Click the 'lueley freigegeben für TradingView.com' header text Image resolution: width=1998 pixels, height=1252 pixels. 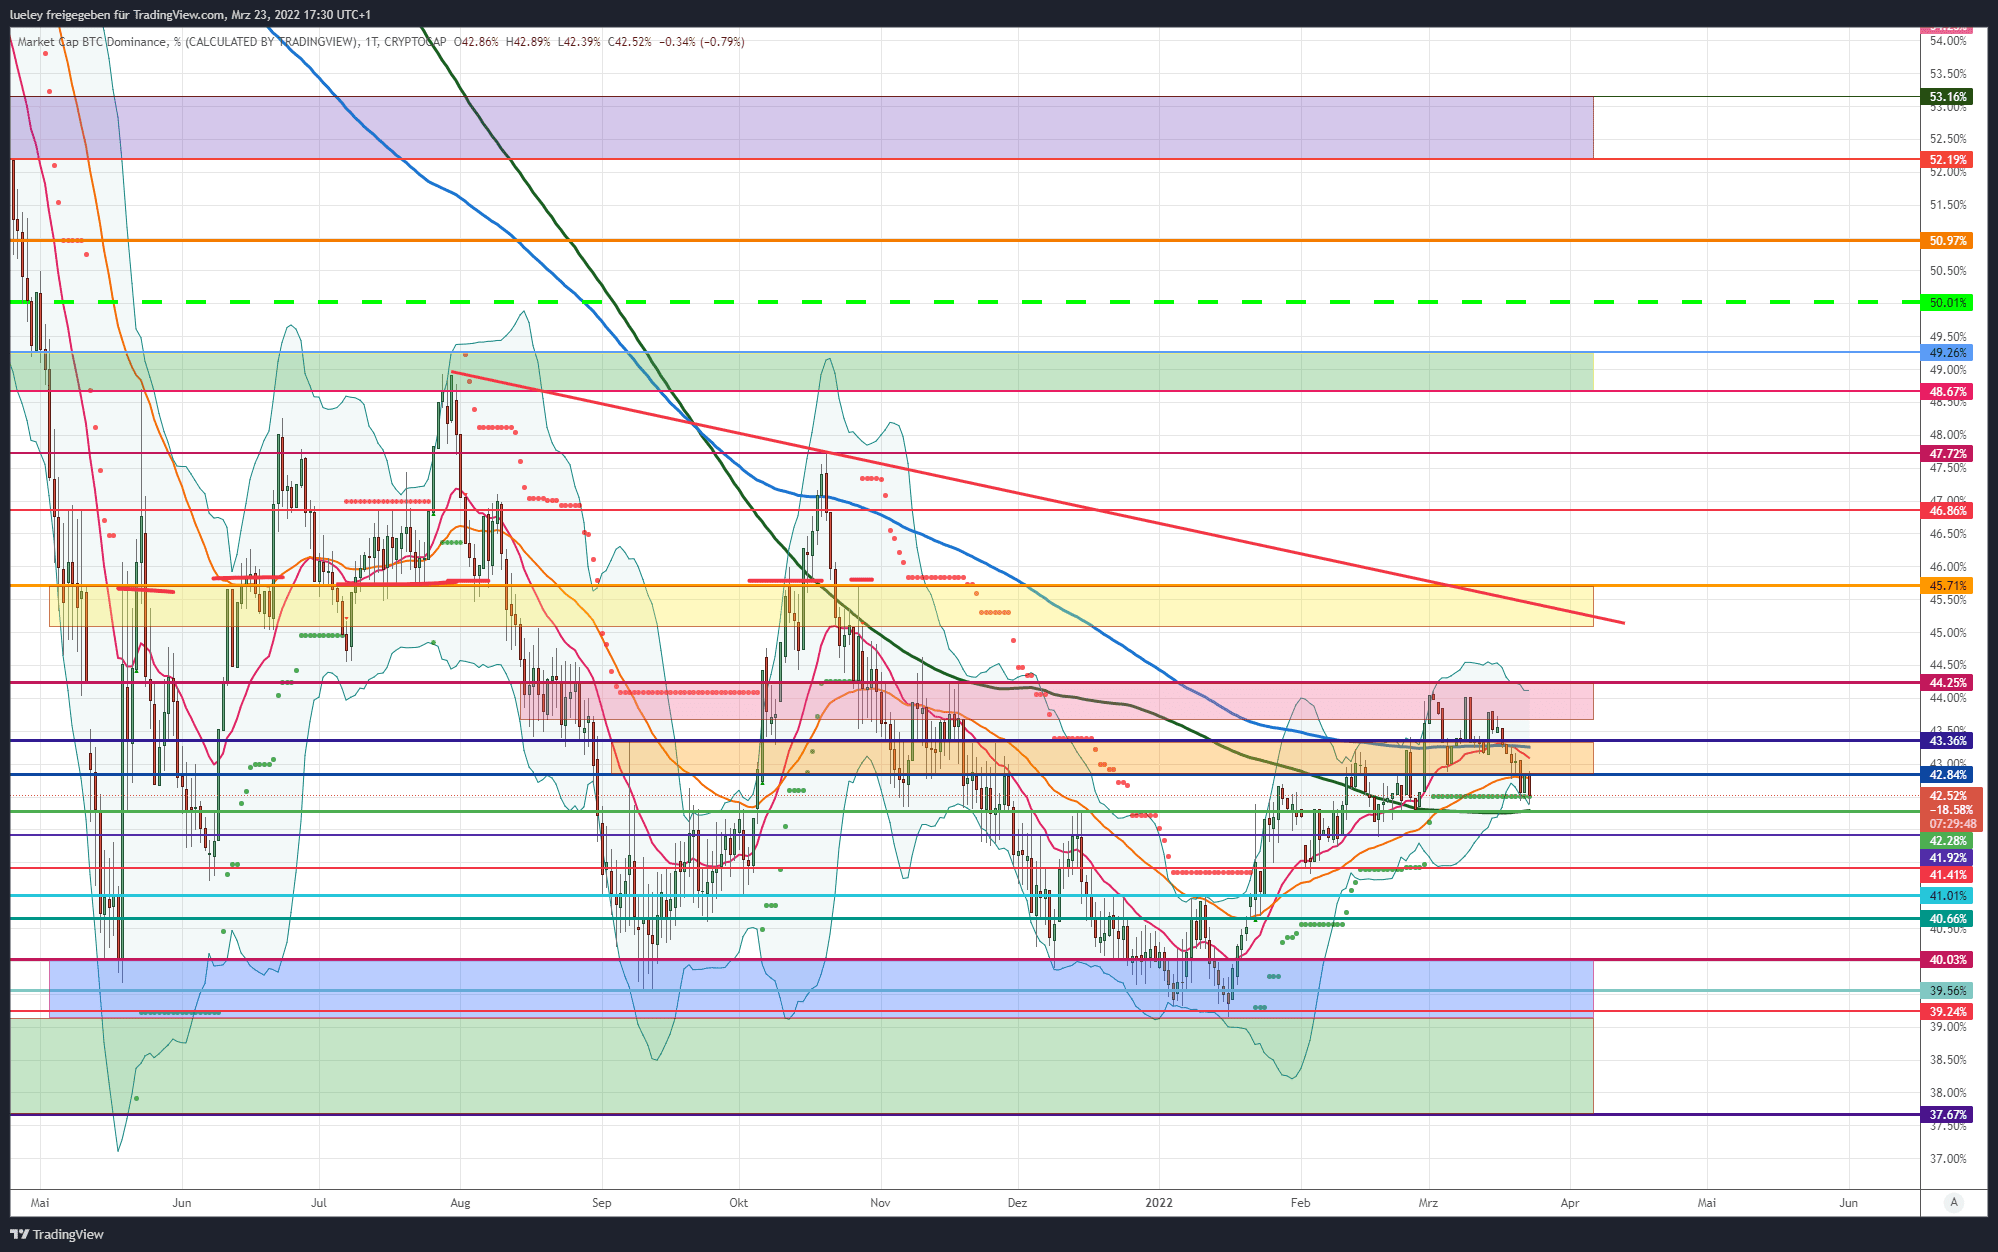[117, 15]
